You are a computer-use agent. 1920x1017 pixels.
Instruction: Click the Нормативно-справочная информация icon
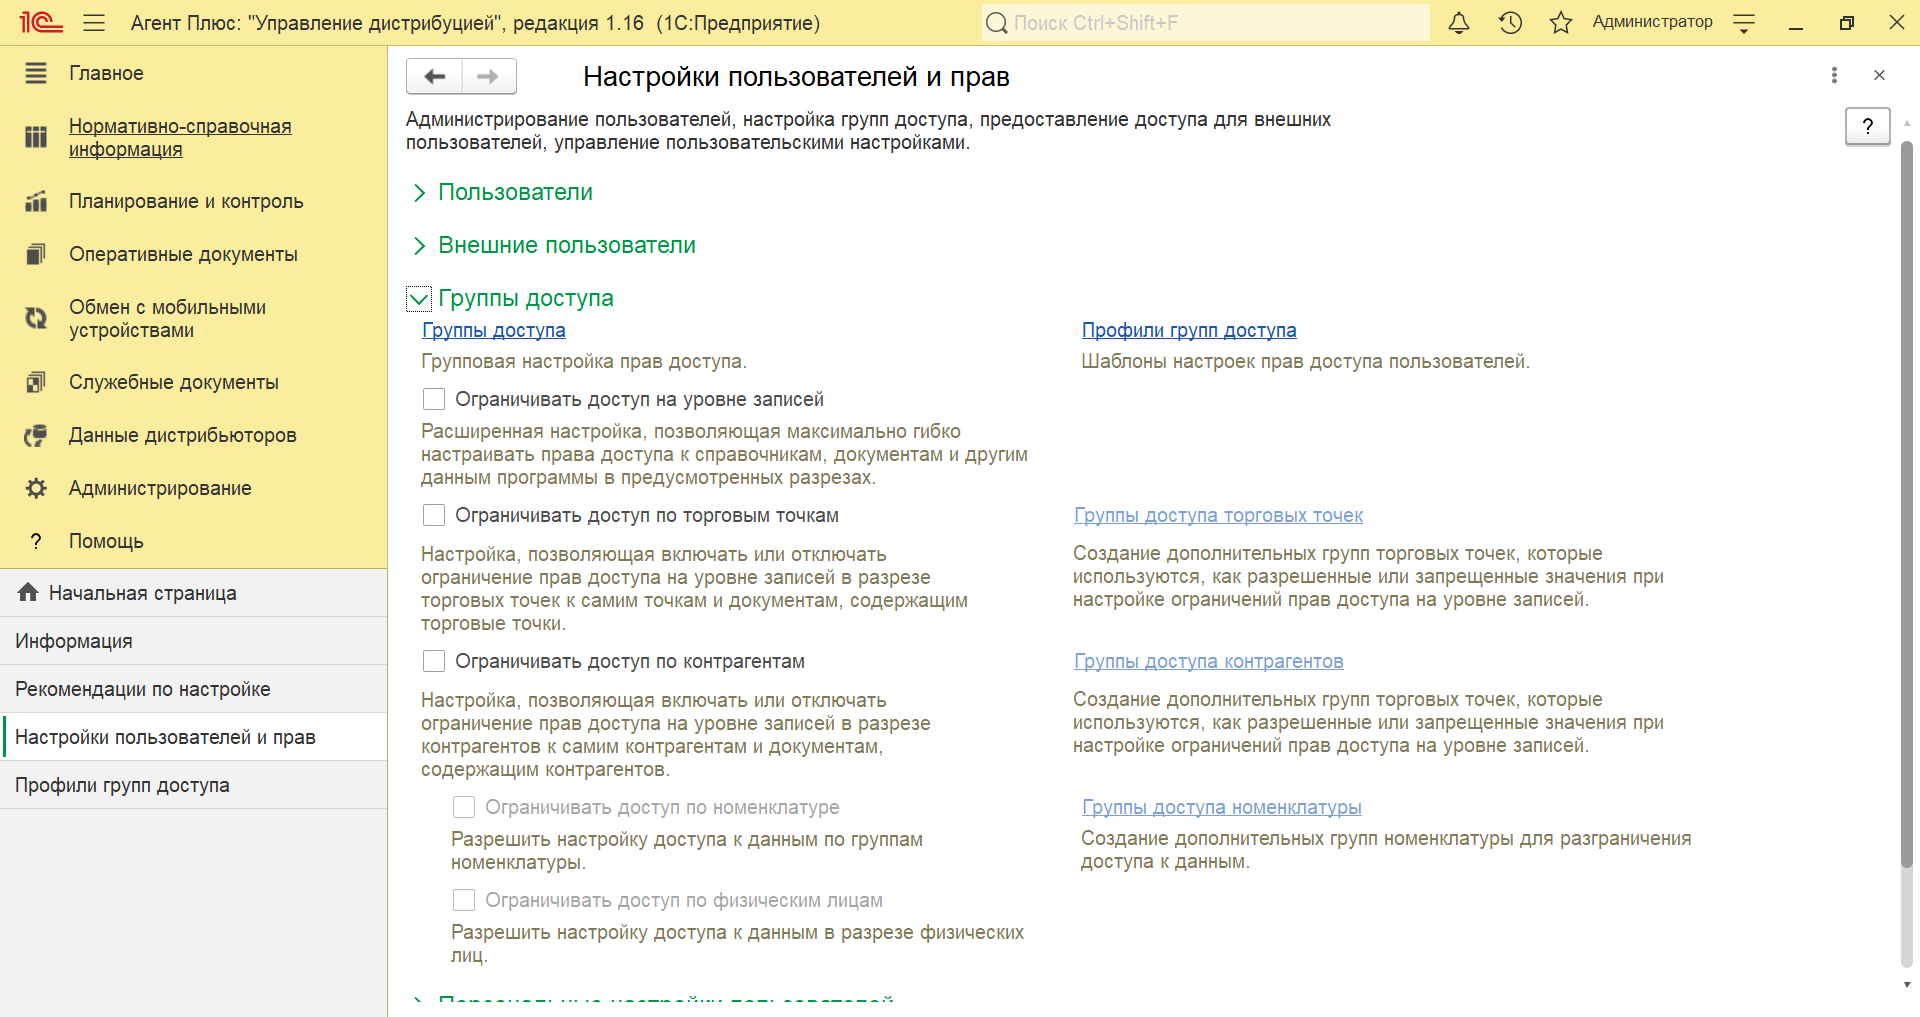pyautogui.click(x=36, y=137)
